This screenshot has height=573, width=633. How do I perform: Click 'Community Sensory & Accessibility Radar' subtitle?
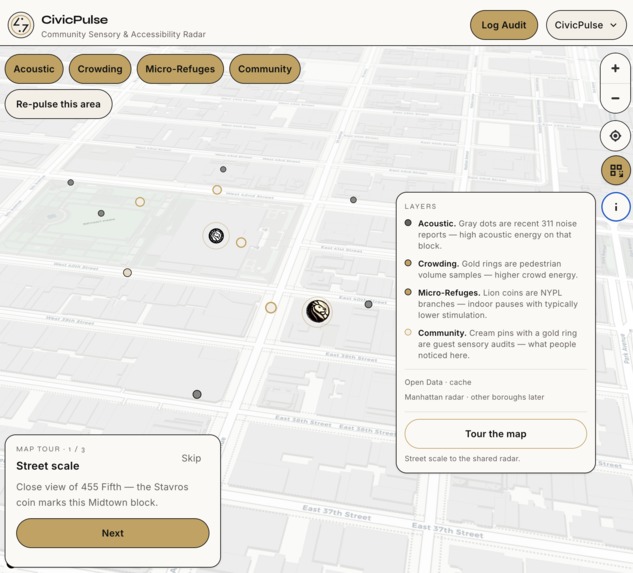124,34
